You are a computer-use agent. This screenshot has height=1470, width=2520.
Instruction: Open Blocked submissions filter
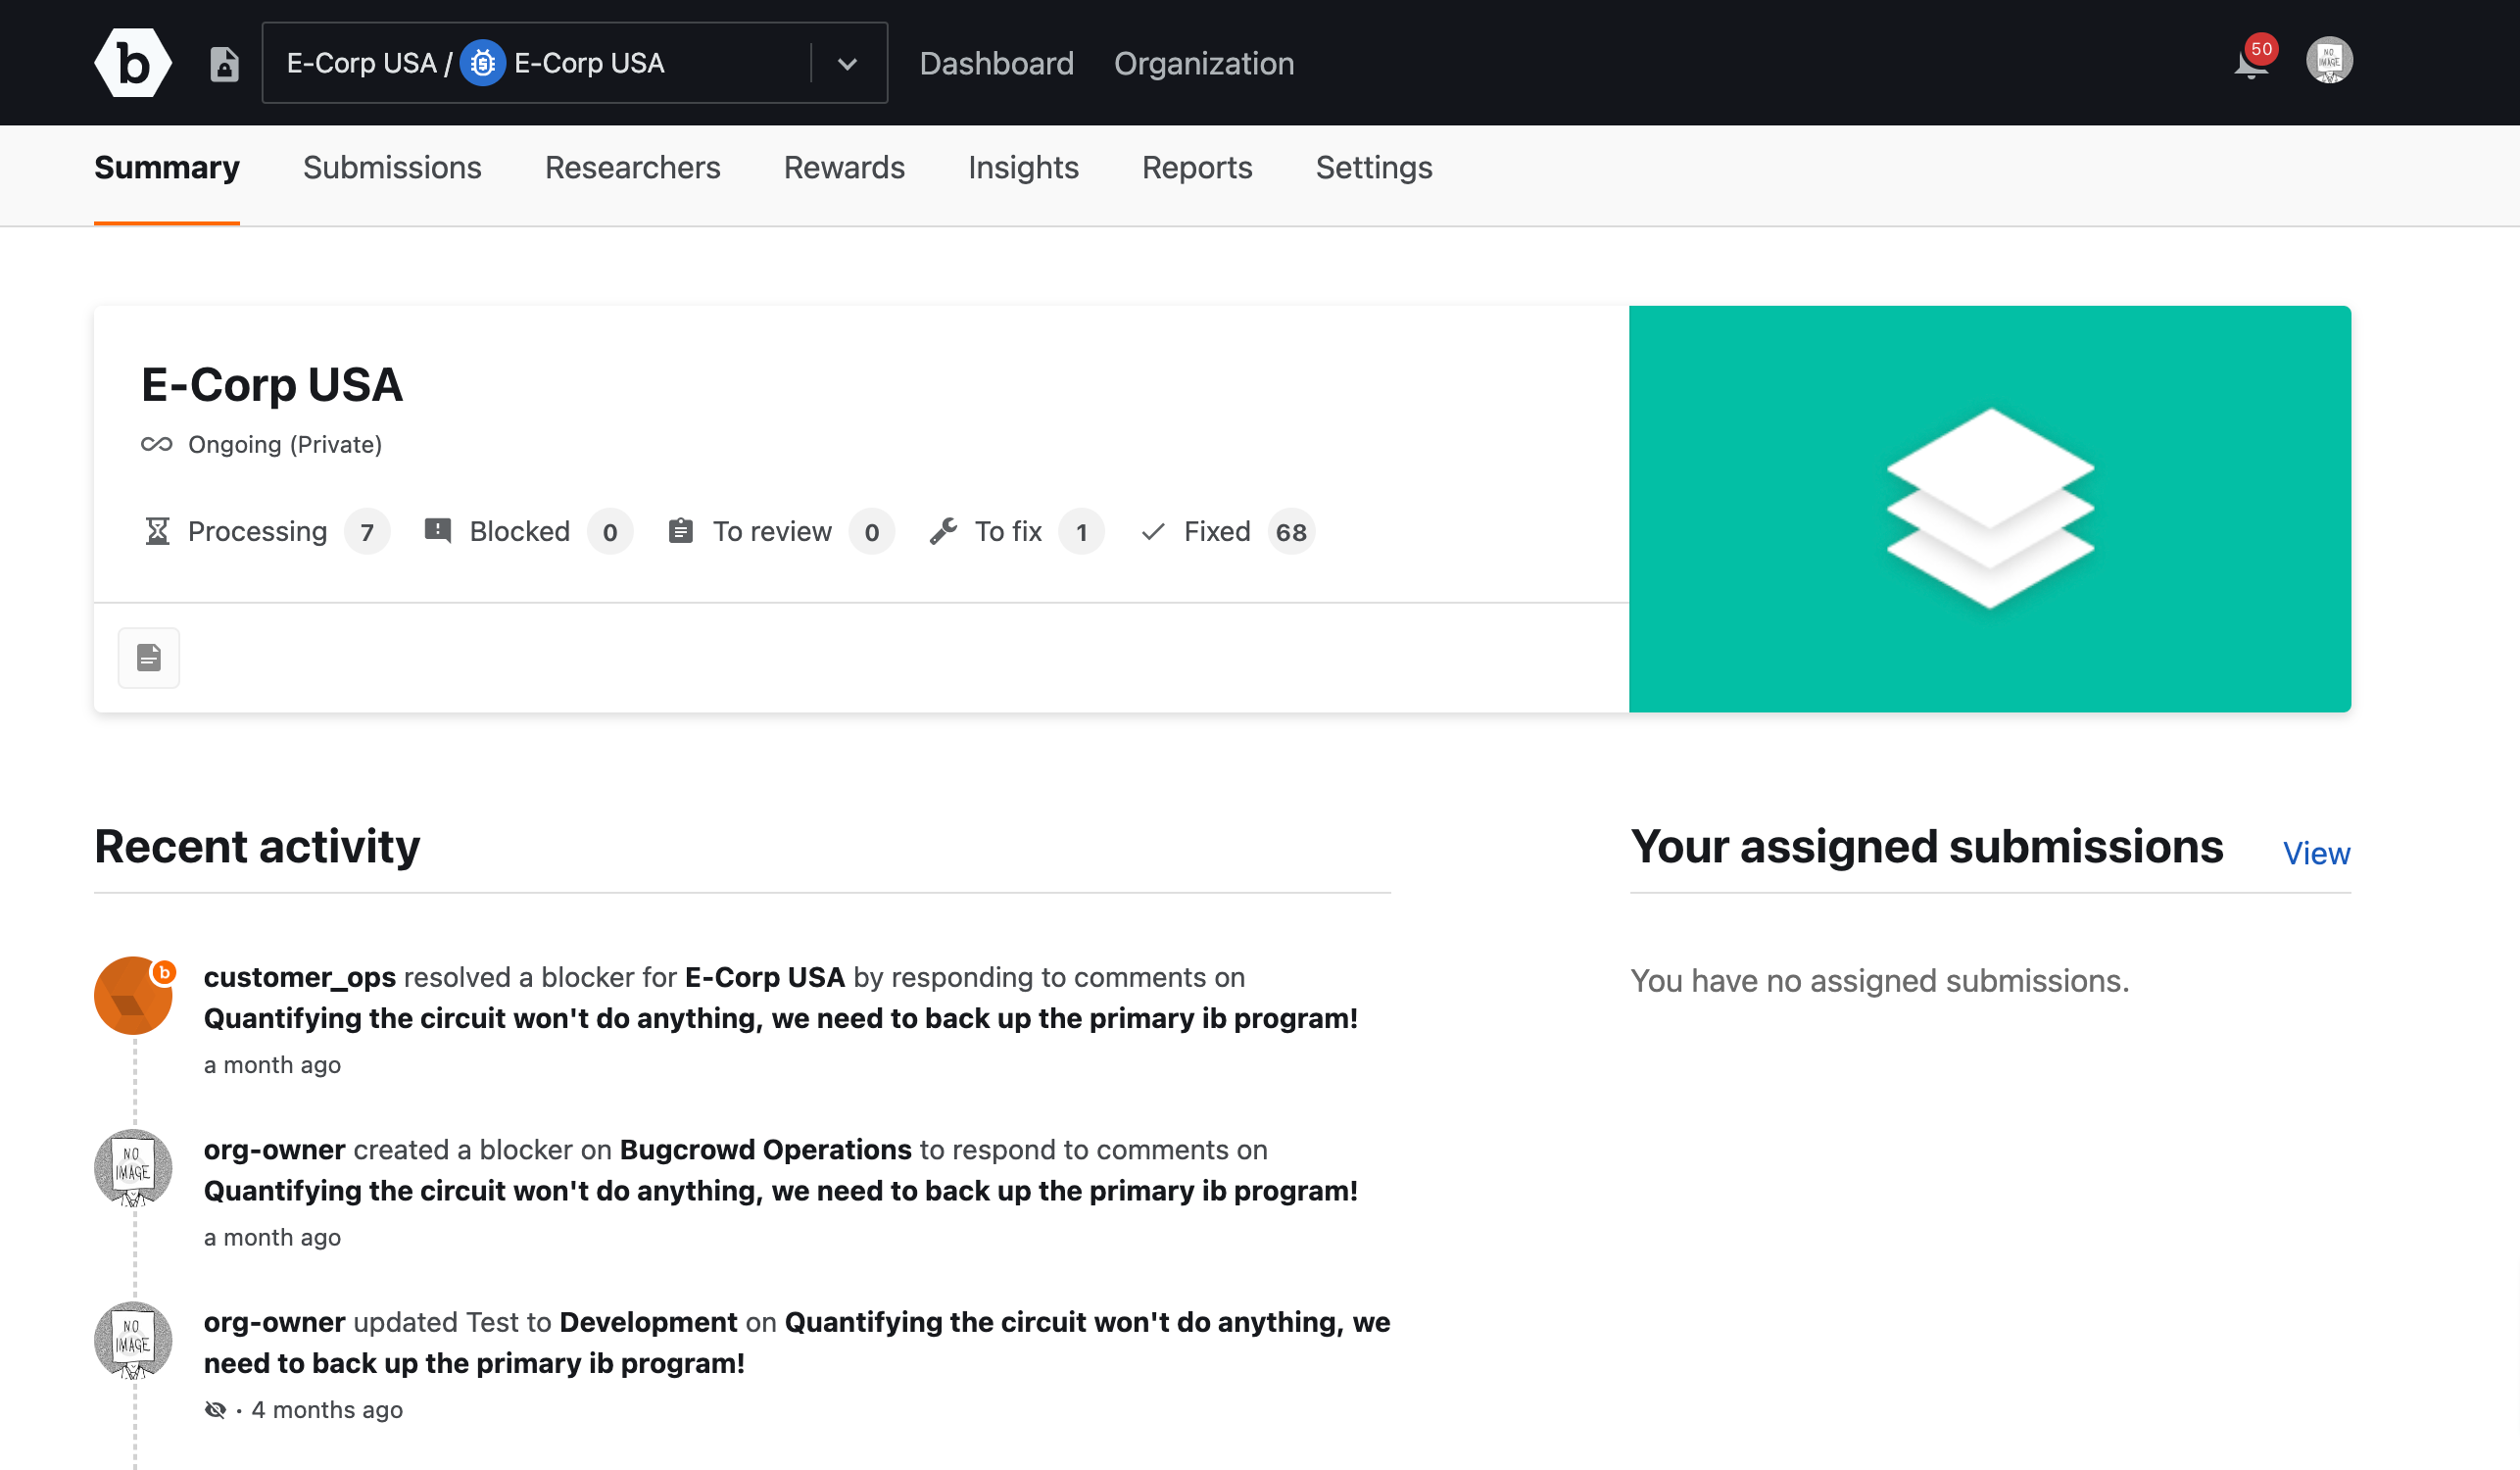(519, 531)
